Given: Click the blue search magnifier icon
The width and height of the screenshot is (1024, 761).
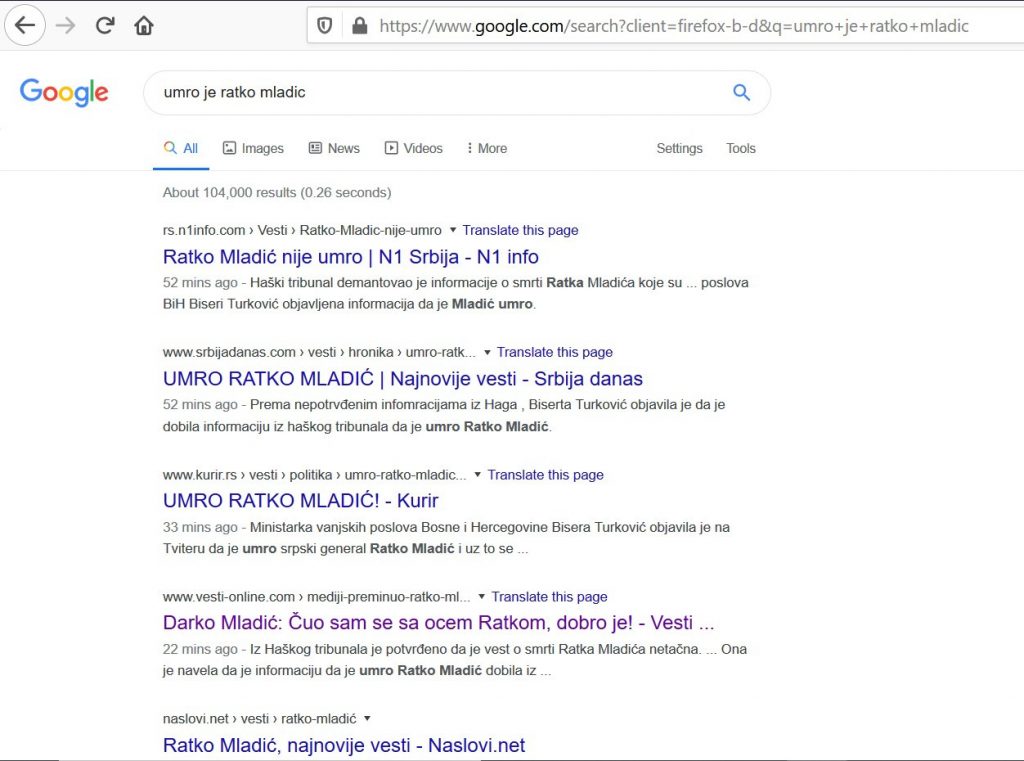Looking at the screenshot, I should tap(741, 92).
